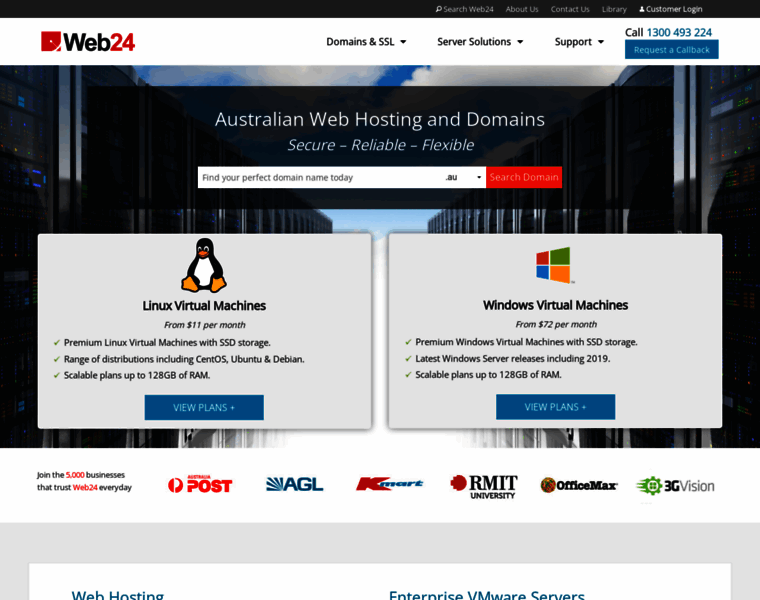
Task: Click Request a Callback button
Action: [672, 49]
